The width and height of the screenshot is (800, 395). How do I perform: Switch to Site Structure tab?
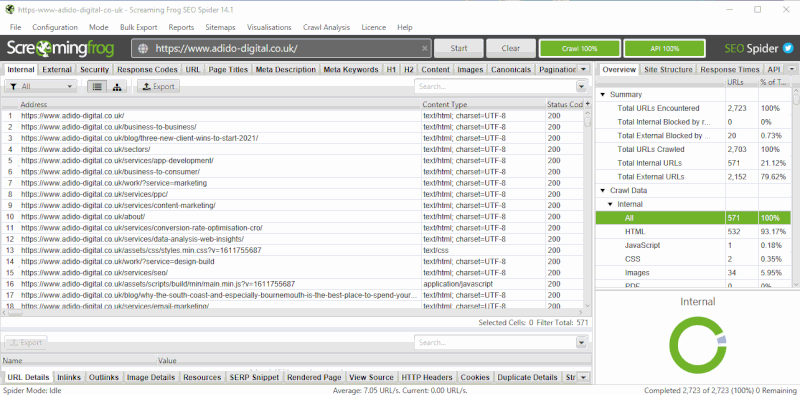pyautogui.click(x=668, y=69)
